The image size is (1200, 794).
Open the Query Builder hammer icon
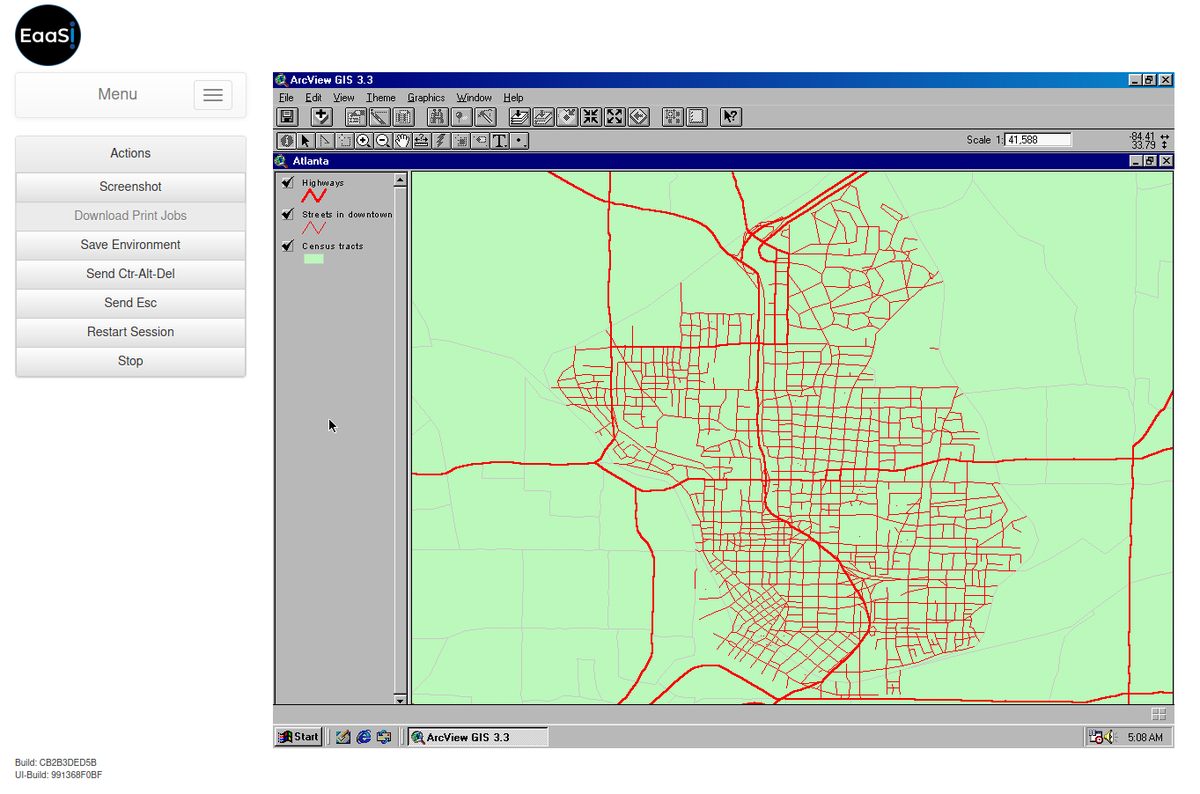click(485, 117)
